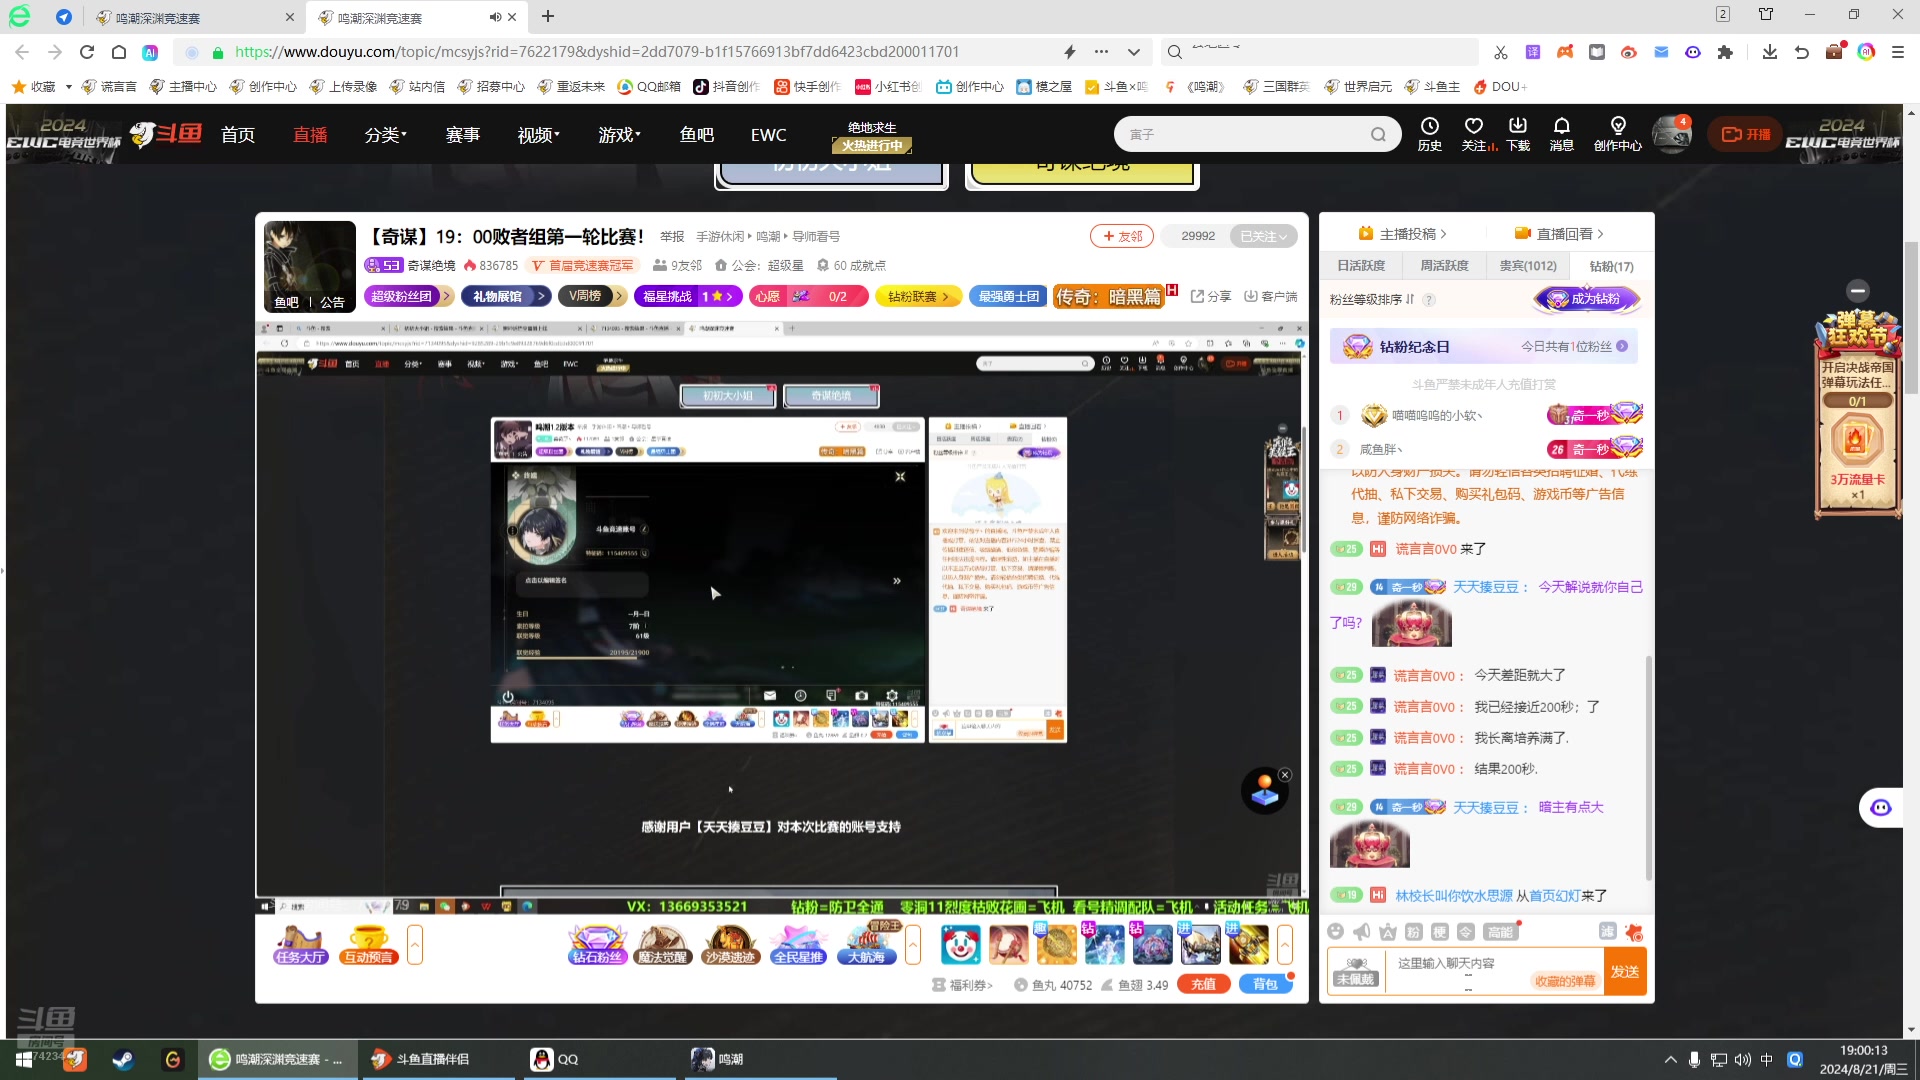Click the 发送 send button
Screen dimensions: 1920x1080
1625,971
